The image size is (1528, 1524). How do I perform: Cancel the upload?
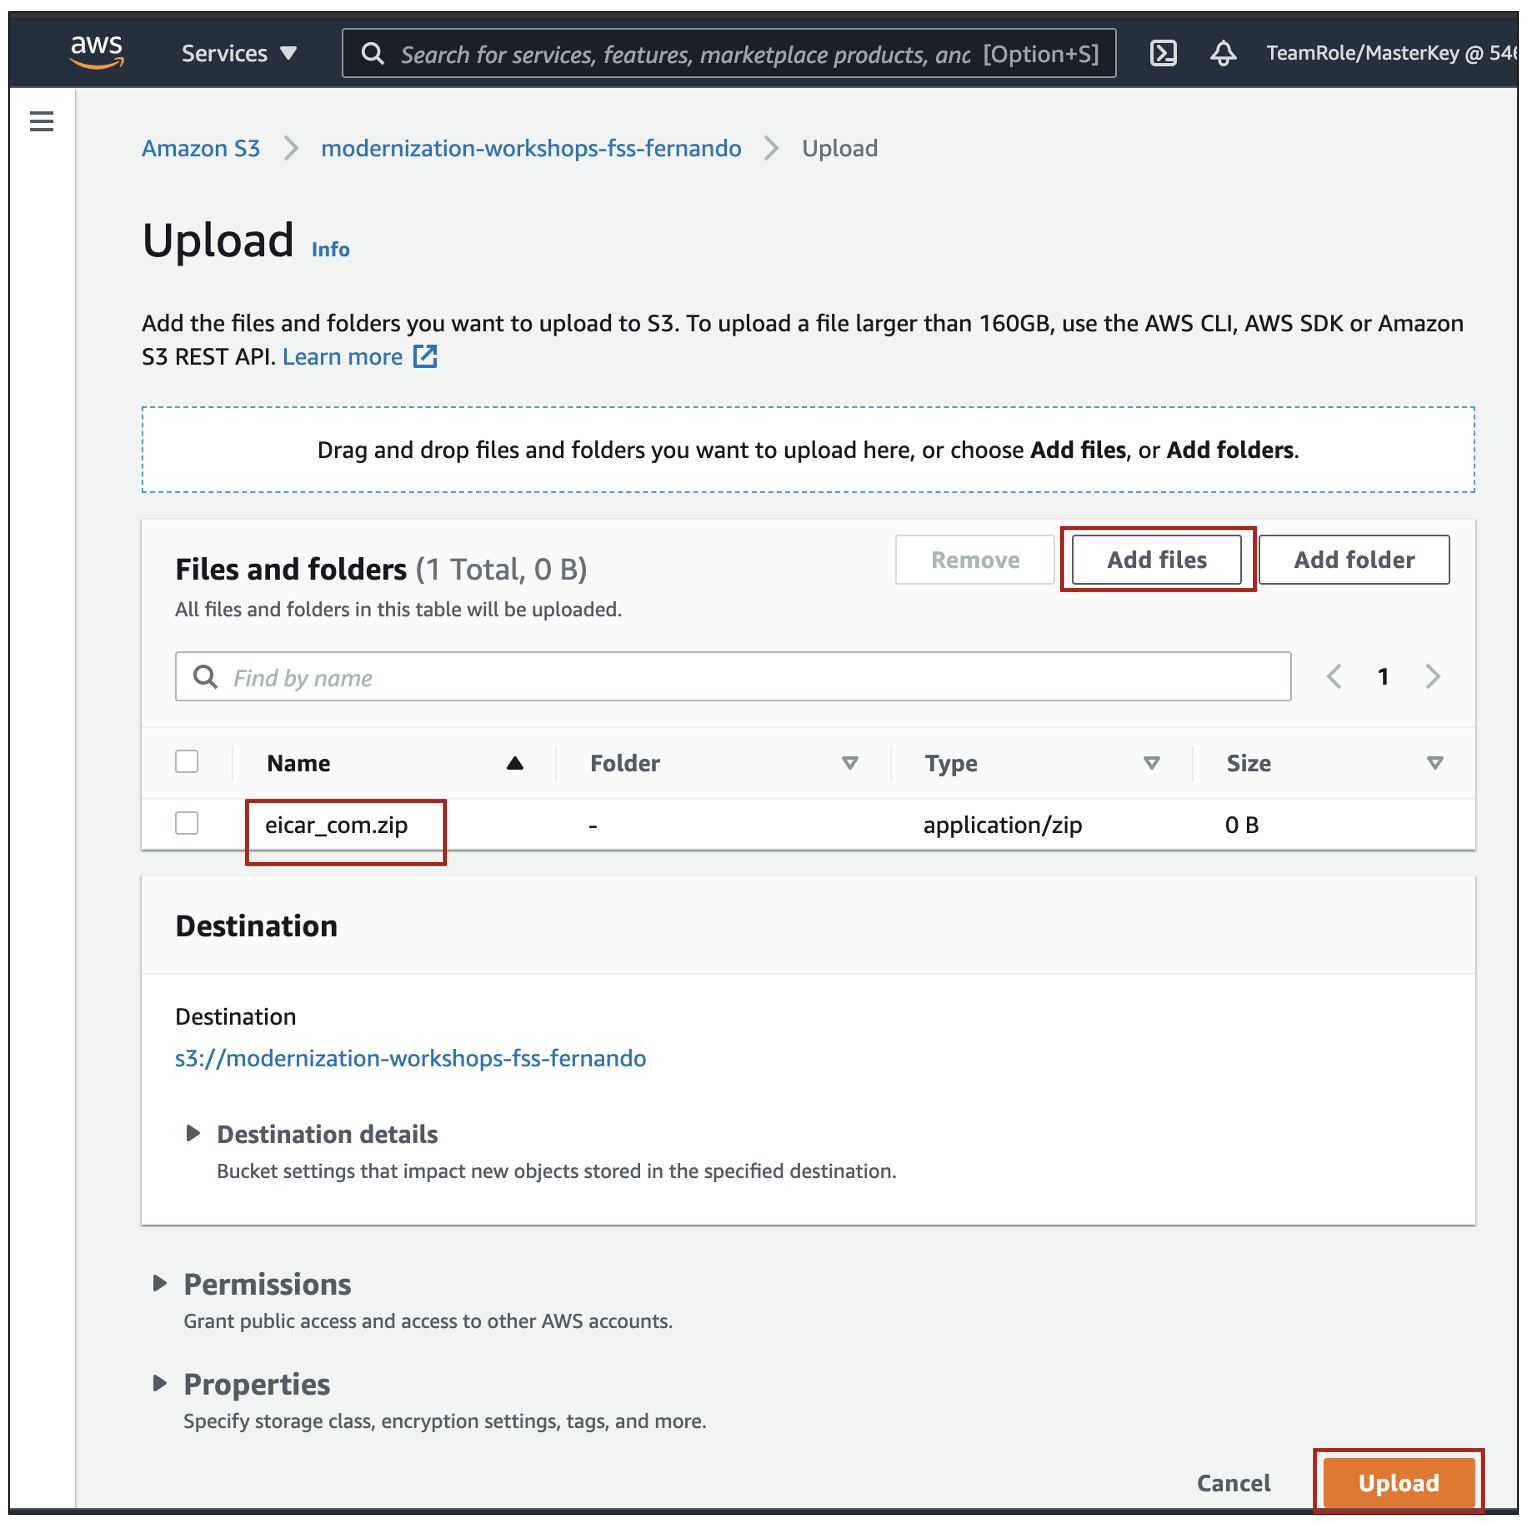coord(1234,1483)
